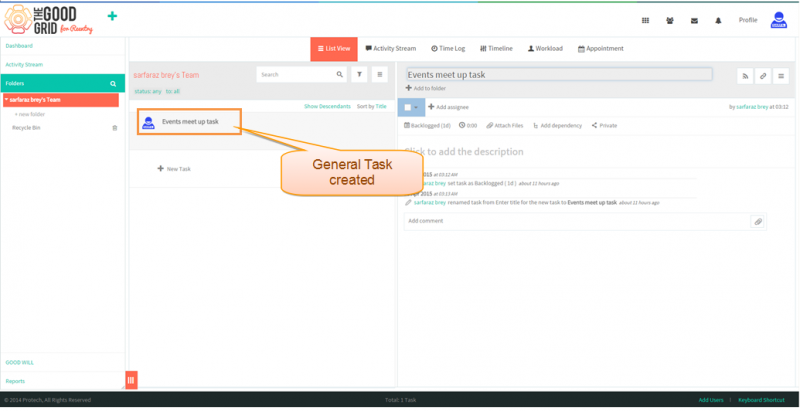Click the Recycle Bin trash icon
This screenshot has height=411, width=800.
[x=115, y=128]
